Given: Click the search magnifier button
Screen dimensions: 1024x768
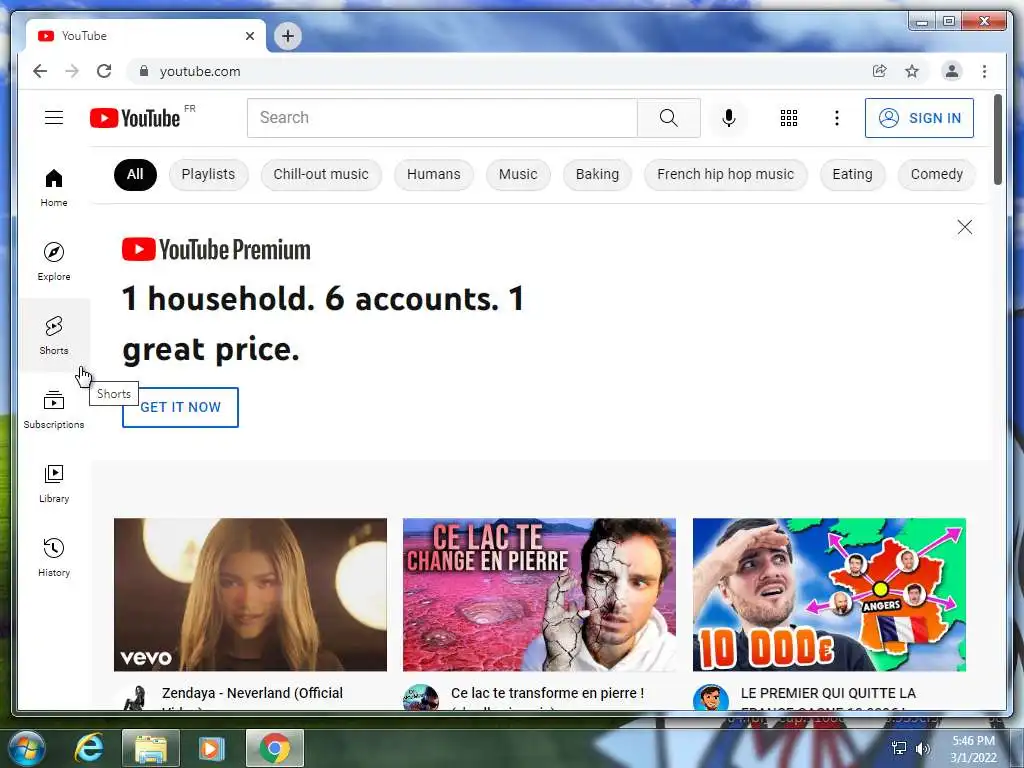Looking at the screenshot, I should (669, 118).
